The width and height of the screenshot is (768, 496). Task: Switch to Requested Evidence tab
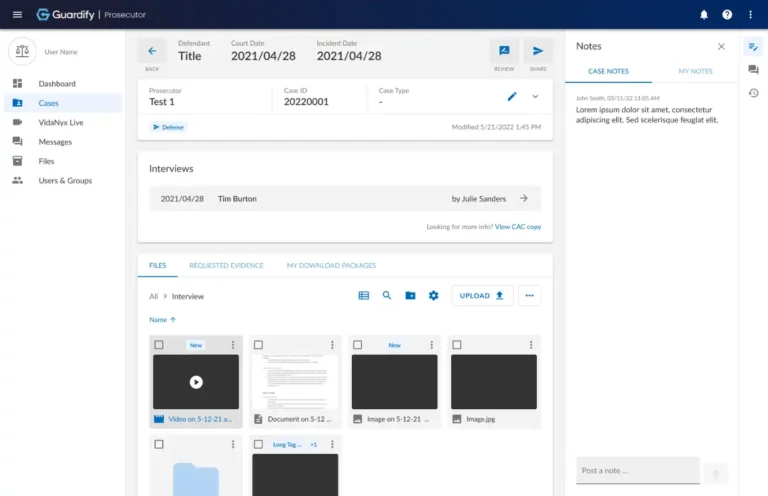(x=226, y=265)
